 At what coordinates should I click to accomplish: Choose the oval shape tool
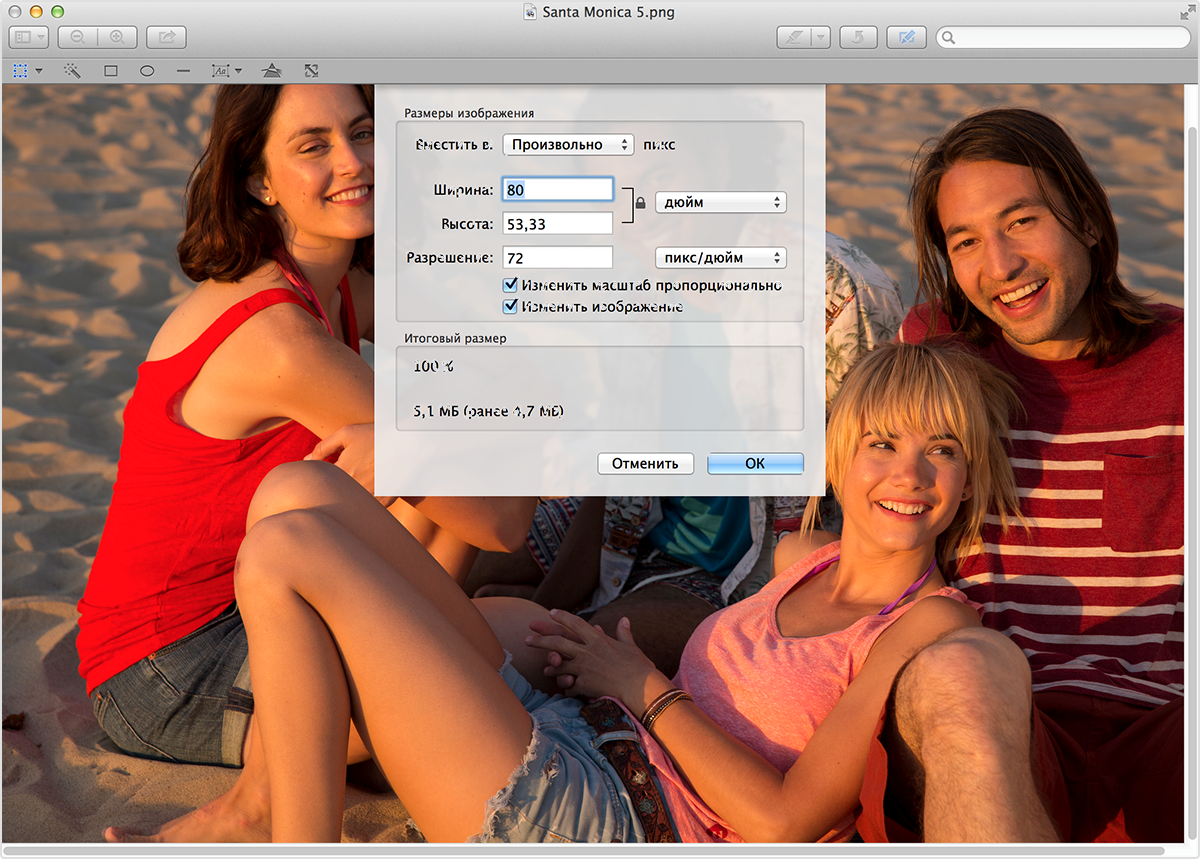click(147, 71)
